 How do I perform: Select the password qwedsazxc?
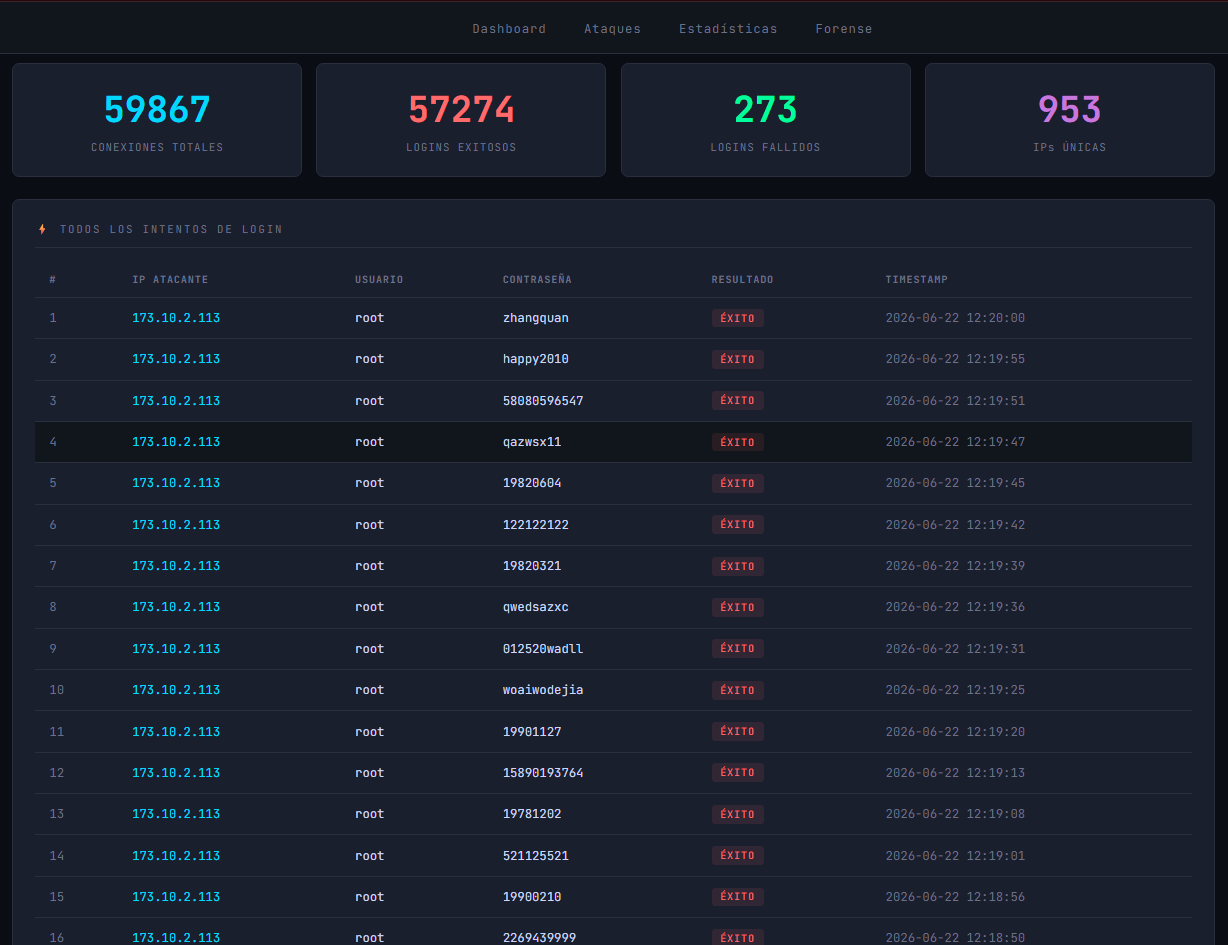pyautogui.click(x=536, y=607)
